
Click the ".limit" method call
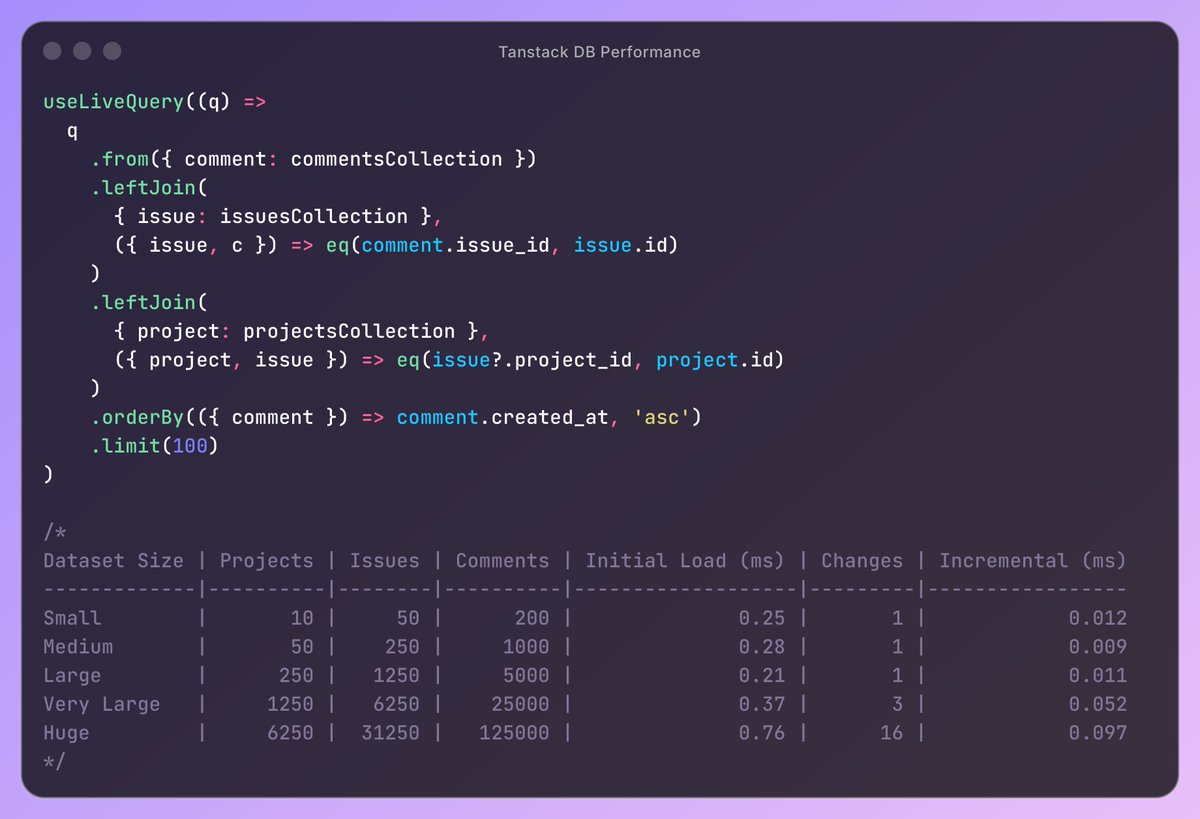click(126, 446)
